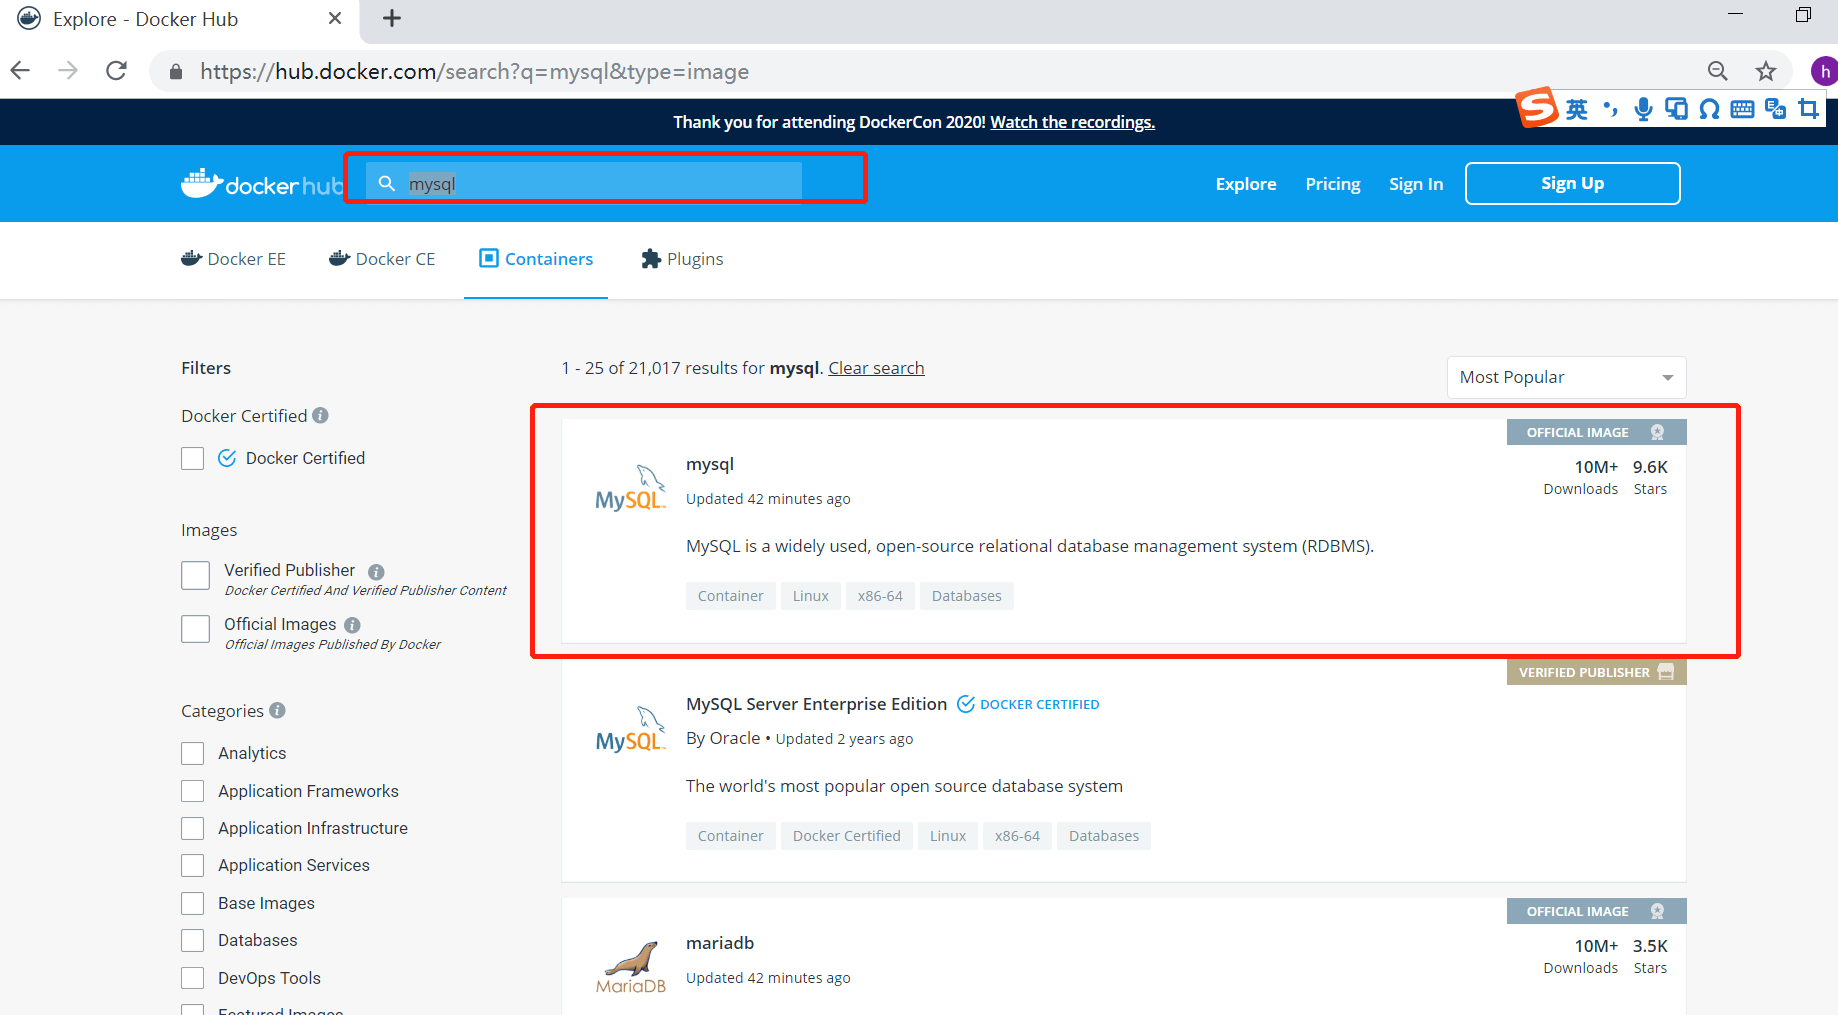This screenshot has width=1838, height=1015.
Task: Click the Clear search link
Action: 876,368
